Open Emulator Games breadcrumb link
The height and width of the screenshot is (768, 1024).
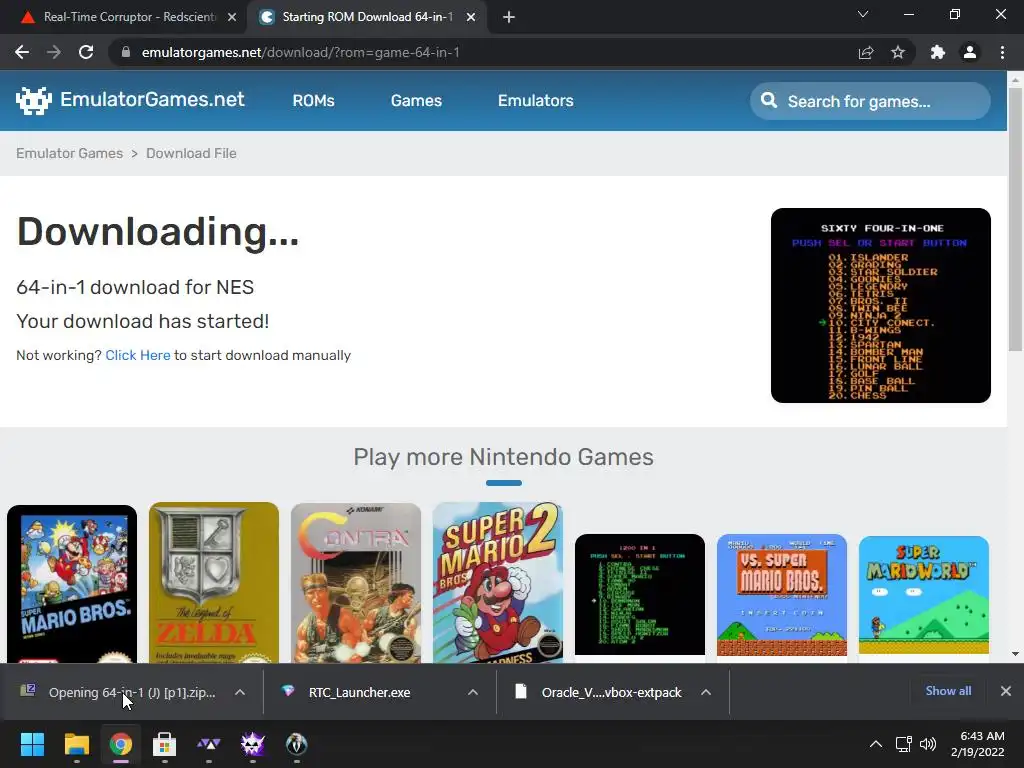click(x=69, y=153)
